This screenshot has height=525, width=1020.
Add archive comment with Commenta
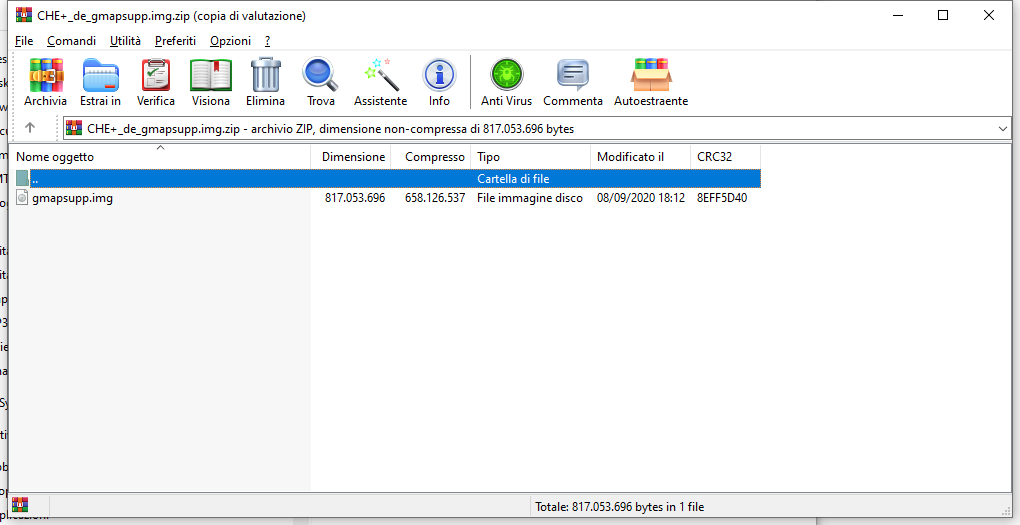click(x=573, y=82)
